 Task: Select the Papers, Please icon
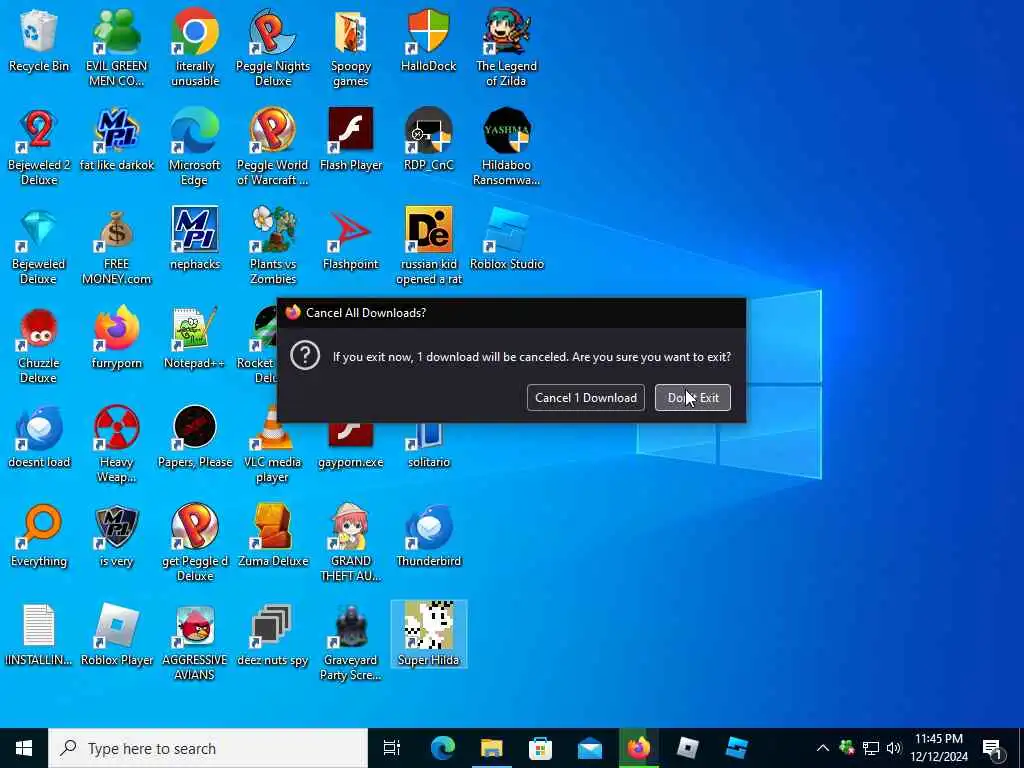(x=195, y=438)
